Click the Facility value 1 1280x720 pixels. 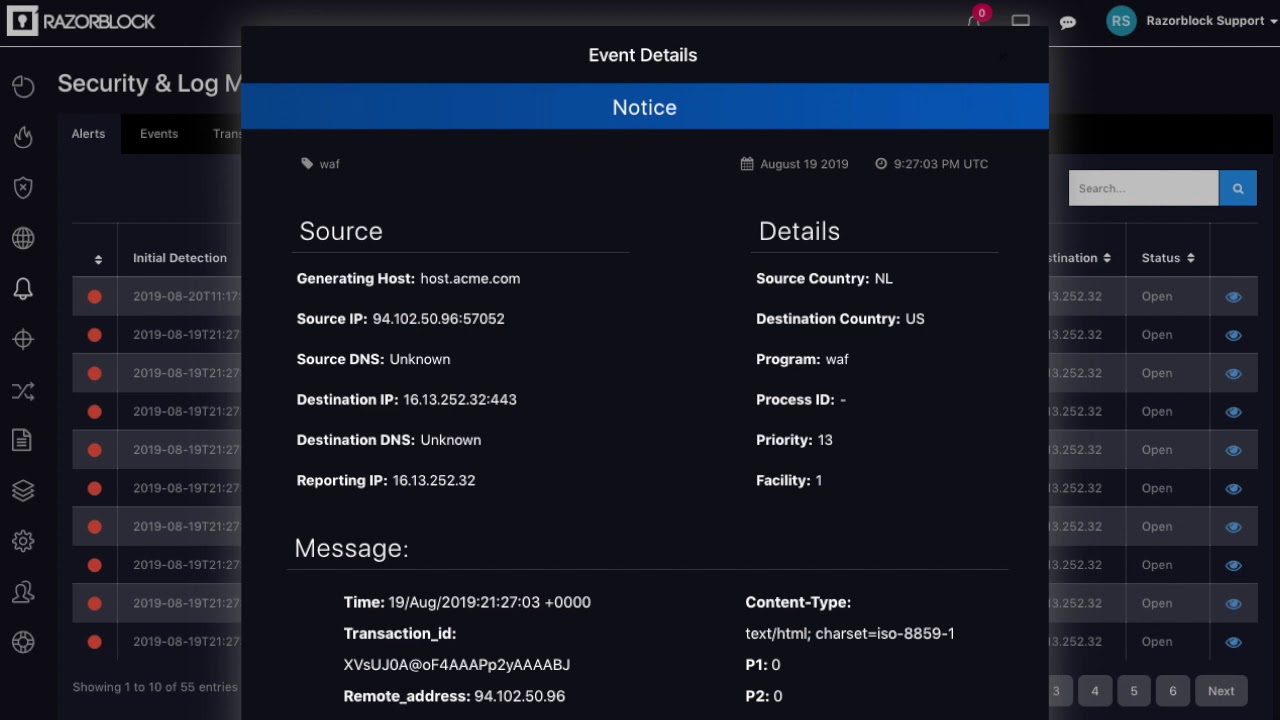(x=818, y=481)
